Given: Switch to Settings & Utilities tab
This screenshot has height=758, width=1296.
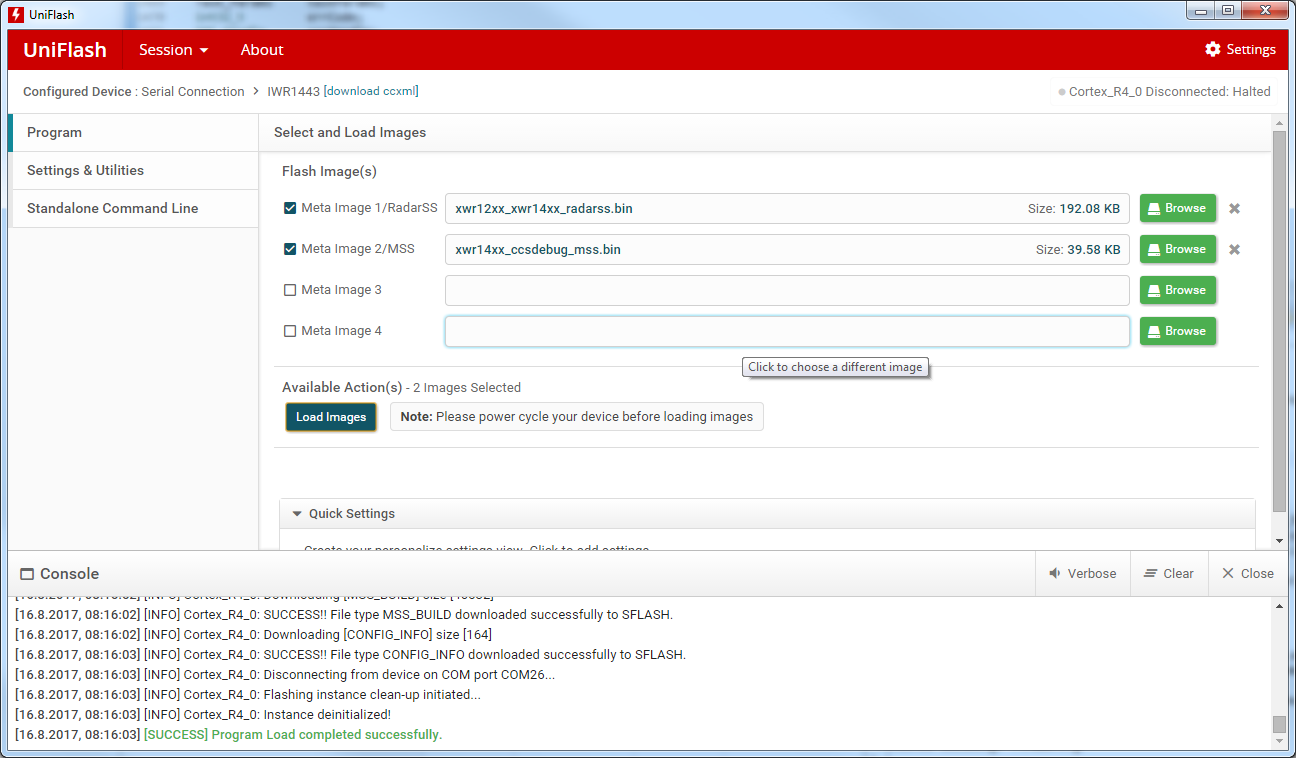Looking at the screenshot, I should click(x=133, y=170).
